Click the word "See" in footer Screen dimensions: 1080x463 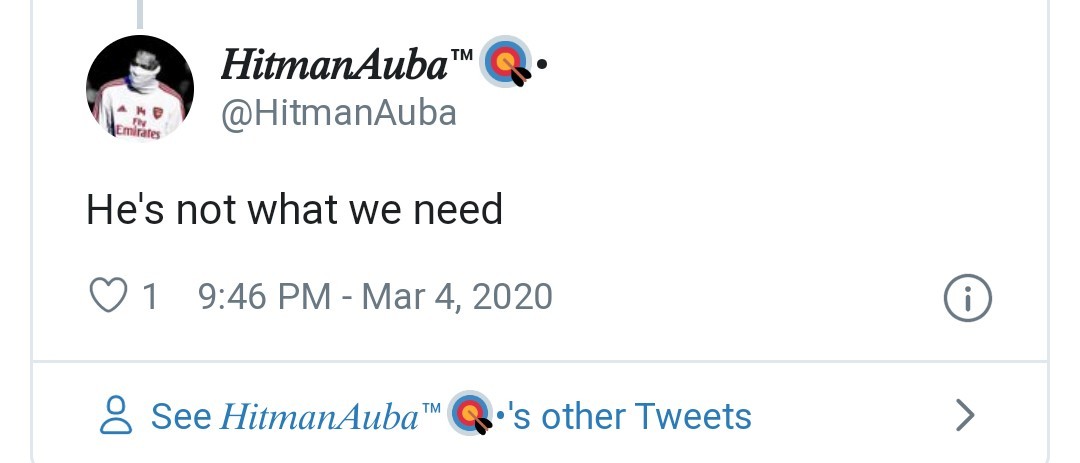pos(181,416)
